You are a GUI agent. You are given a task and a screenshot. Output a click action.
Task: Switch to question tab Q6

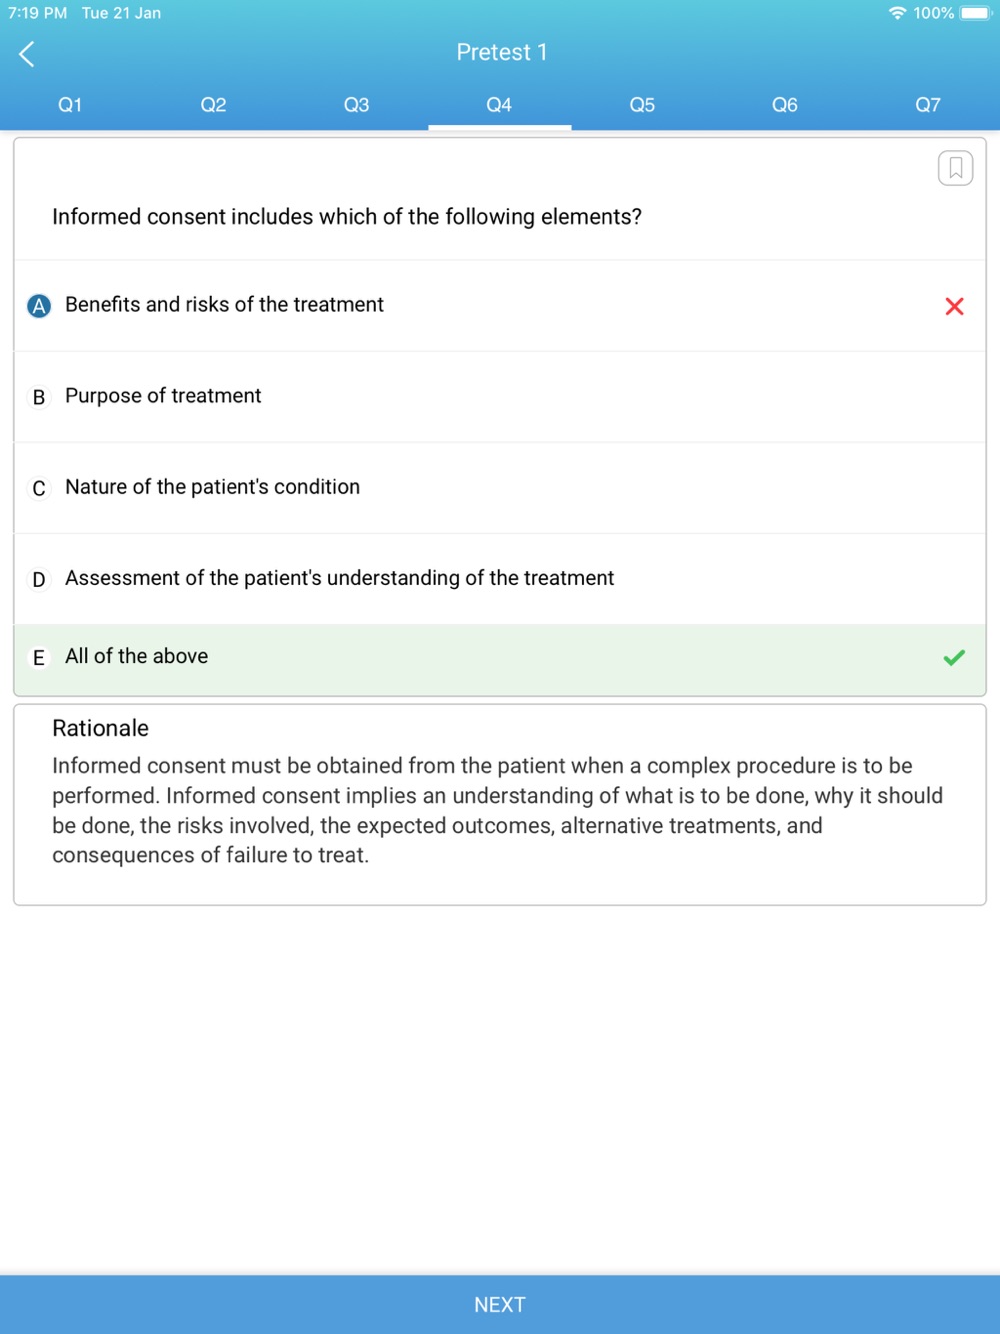(785, 105)
